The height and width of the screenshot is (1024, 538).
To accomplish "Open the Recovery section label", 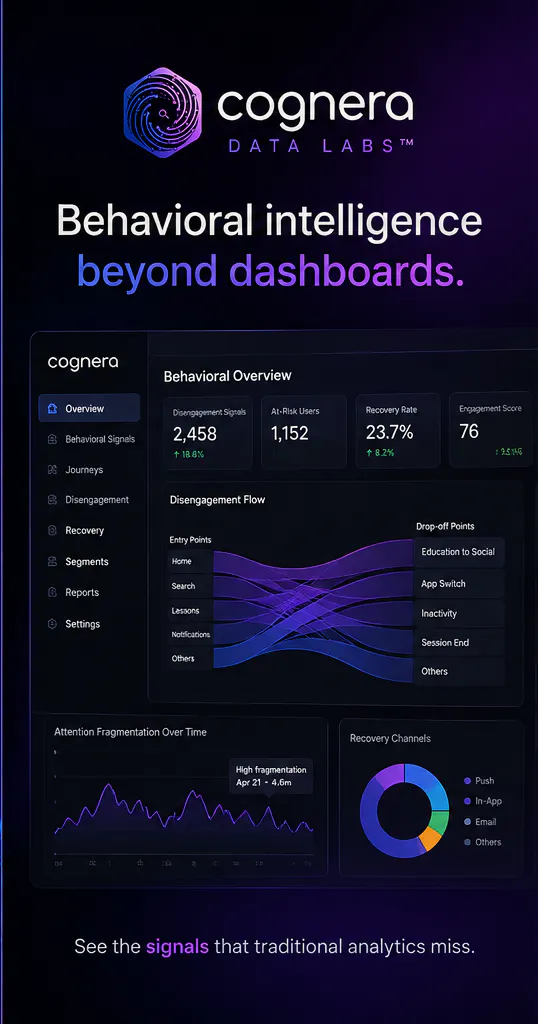I will tap(84, 530).
